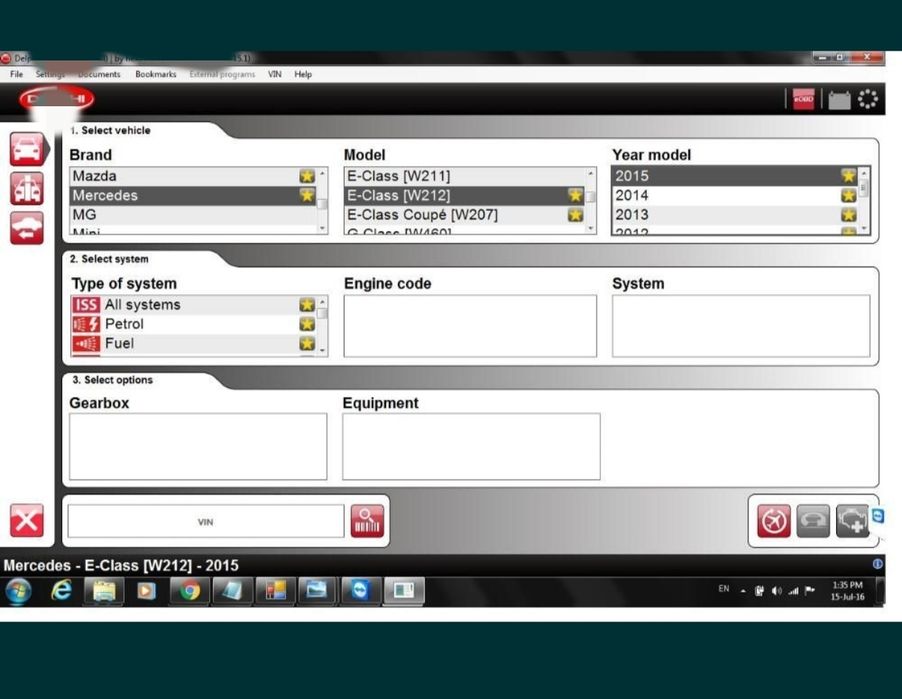Open the Windows Start button
This screenshot has width=902, height=699.
(x=18, y=591)
